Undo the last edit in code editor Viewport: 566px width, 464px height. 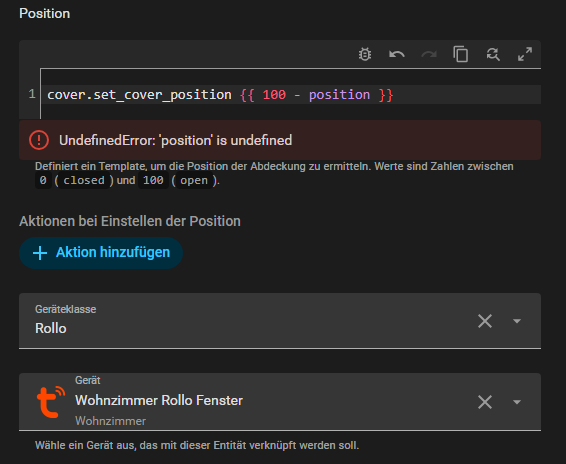(x=397, y=55)
